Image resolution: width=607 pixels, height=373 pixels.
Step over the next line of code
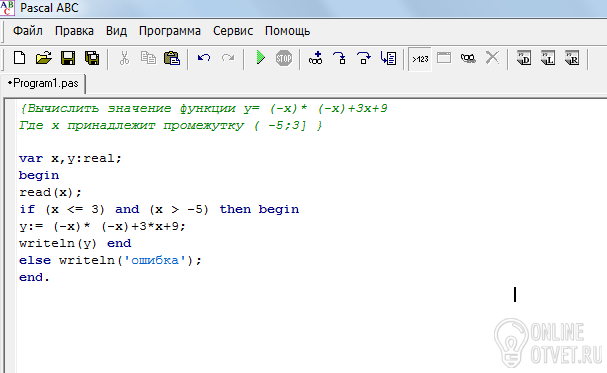pos(364,58)
